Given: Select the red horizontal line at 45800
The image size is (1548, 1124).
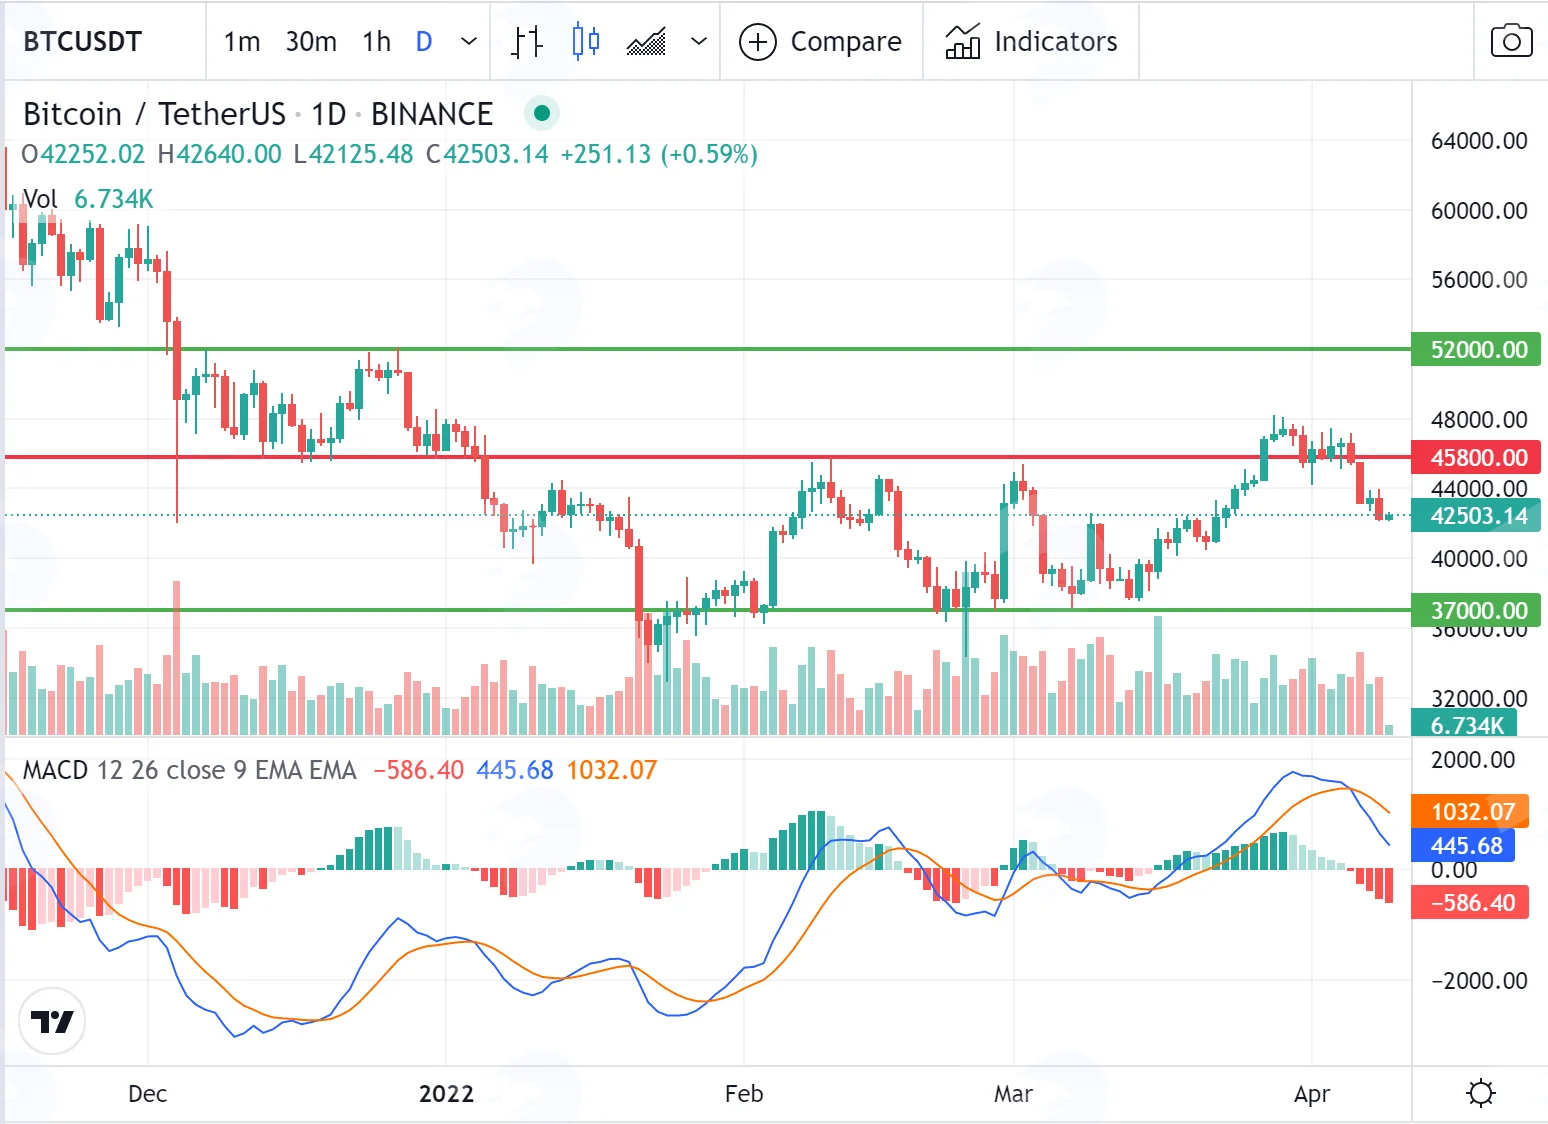Looking at the screenshot, I should pos(708,457).
